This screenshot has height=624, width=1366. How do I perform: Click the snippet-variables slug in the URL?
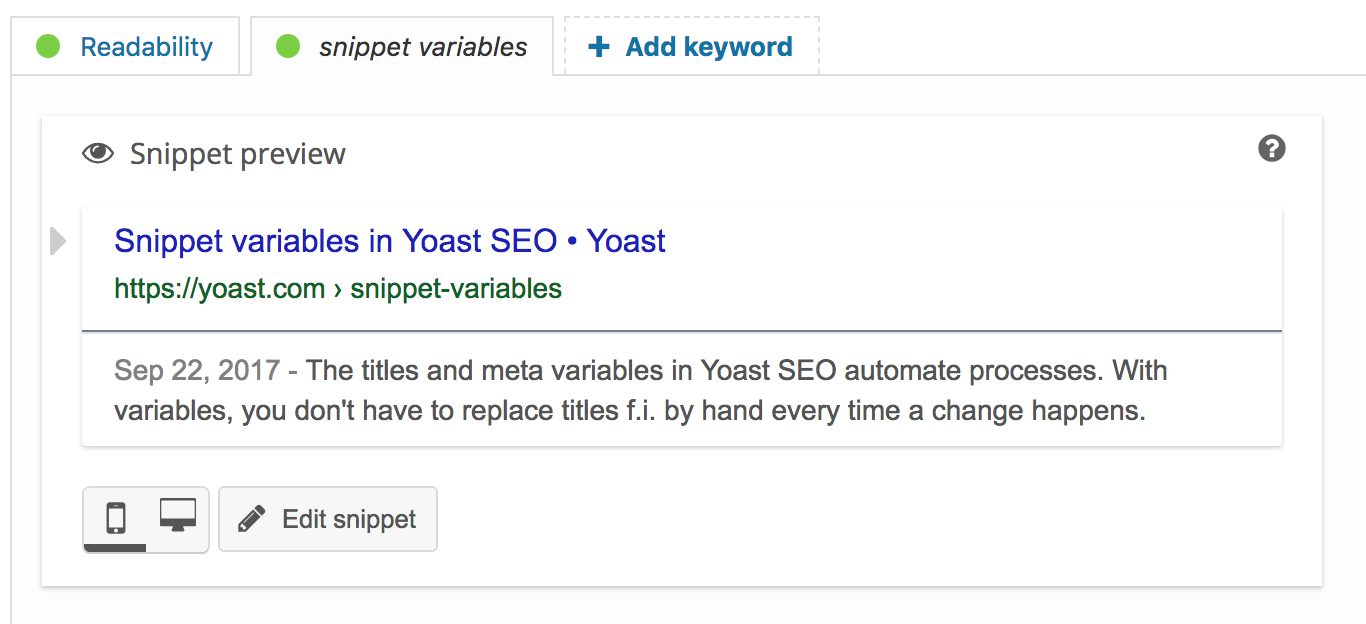coord(456,289)
